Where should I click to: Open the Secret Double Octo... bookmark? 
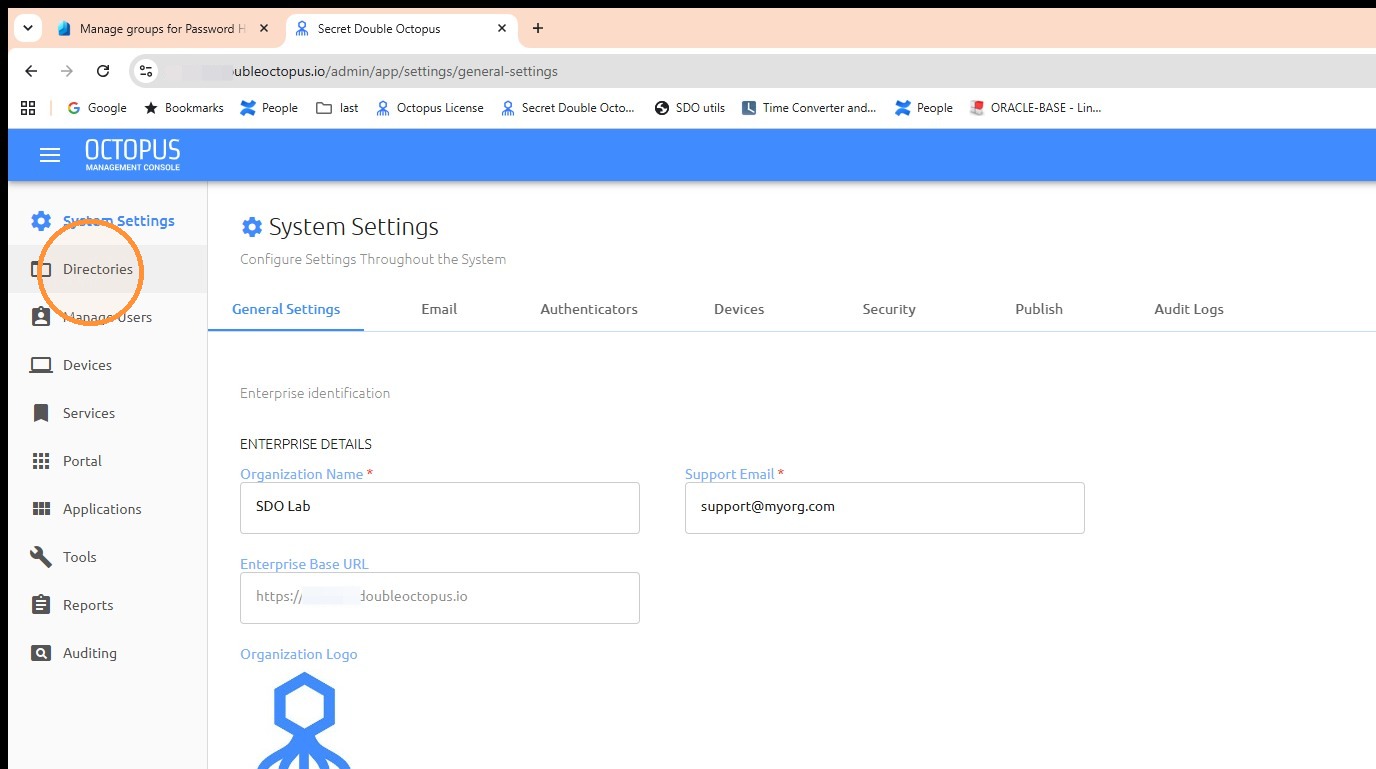point(568,108)
